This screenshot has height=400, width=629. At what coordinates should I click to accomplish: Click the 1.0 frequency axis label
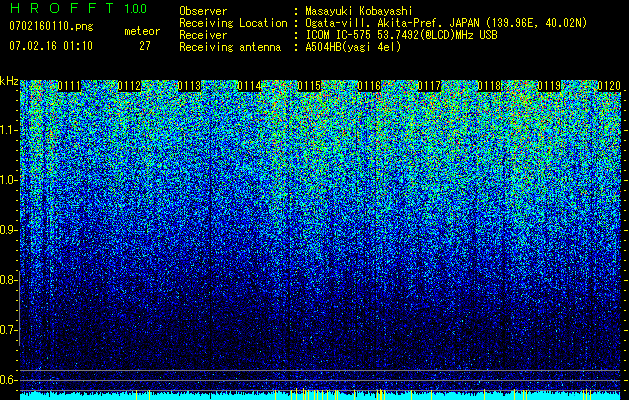[x=8, y=180]
